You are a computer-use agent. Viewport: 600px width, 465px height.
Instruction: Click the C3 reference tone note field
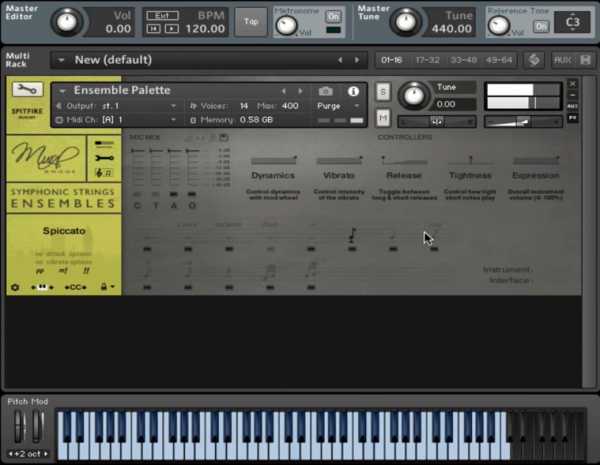coord(572,22)
